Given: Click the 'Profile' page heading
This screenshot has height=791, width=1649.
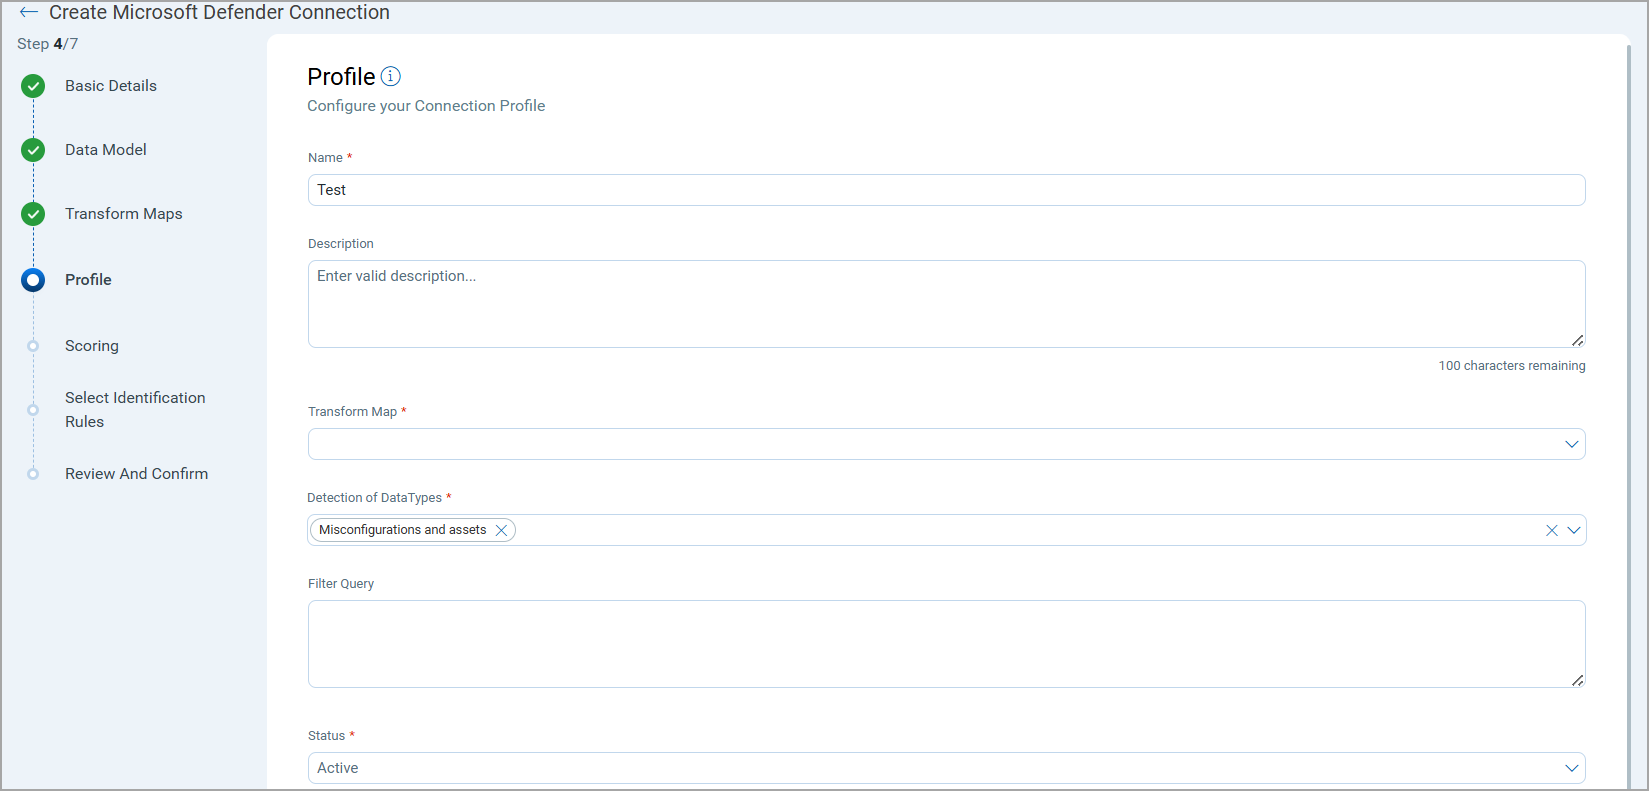Looking at the screenshot, I should click(341, 77).
